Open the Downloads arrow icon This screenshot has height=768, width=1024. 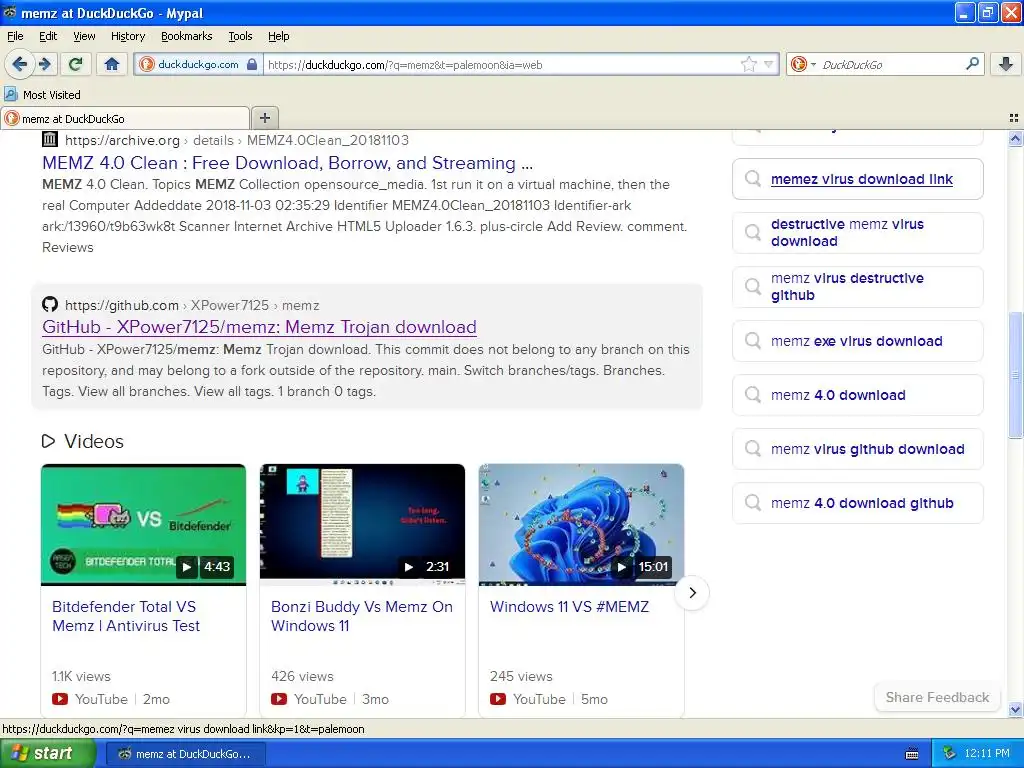click(1006, 64)
